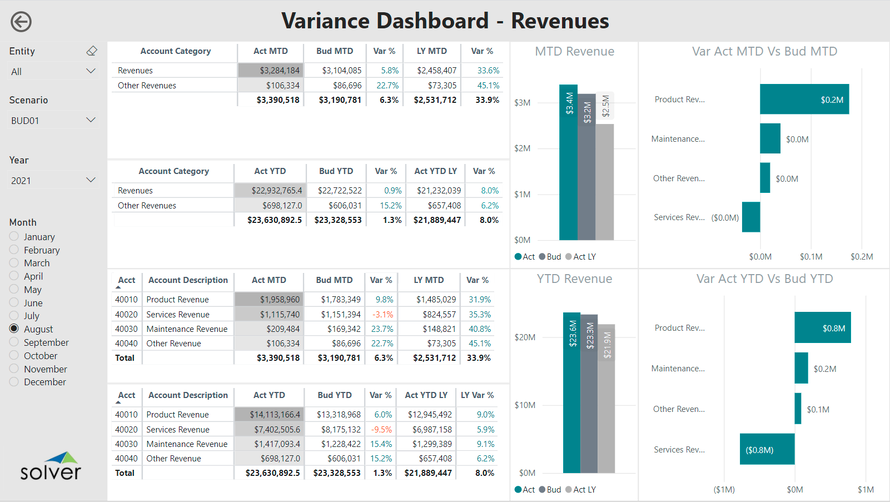Select the January month radio button
The image size is (890, 502).
15,237
